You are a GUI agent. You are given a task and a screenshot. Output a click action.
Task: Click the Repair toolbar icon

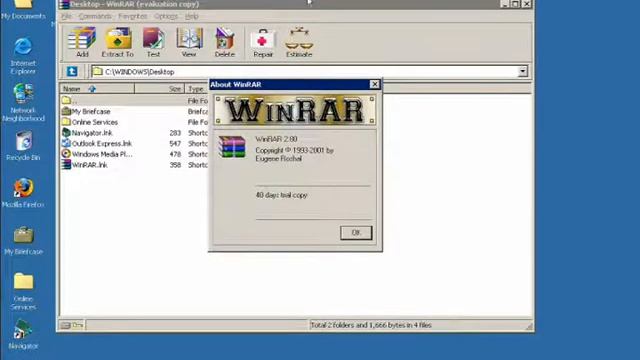click(x=263, y=42)
